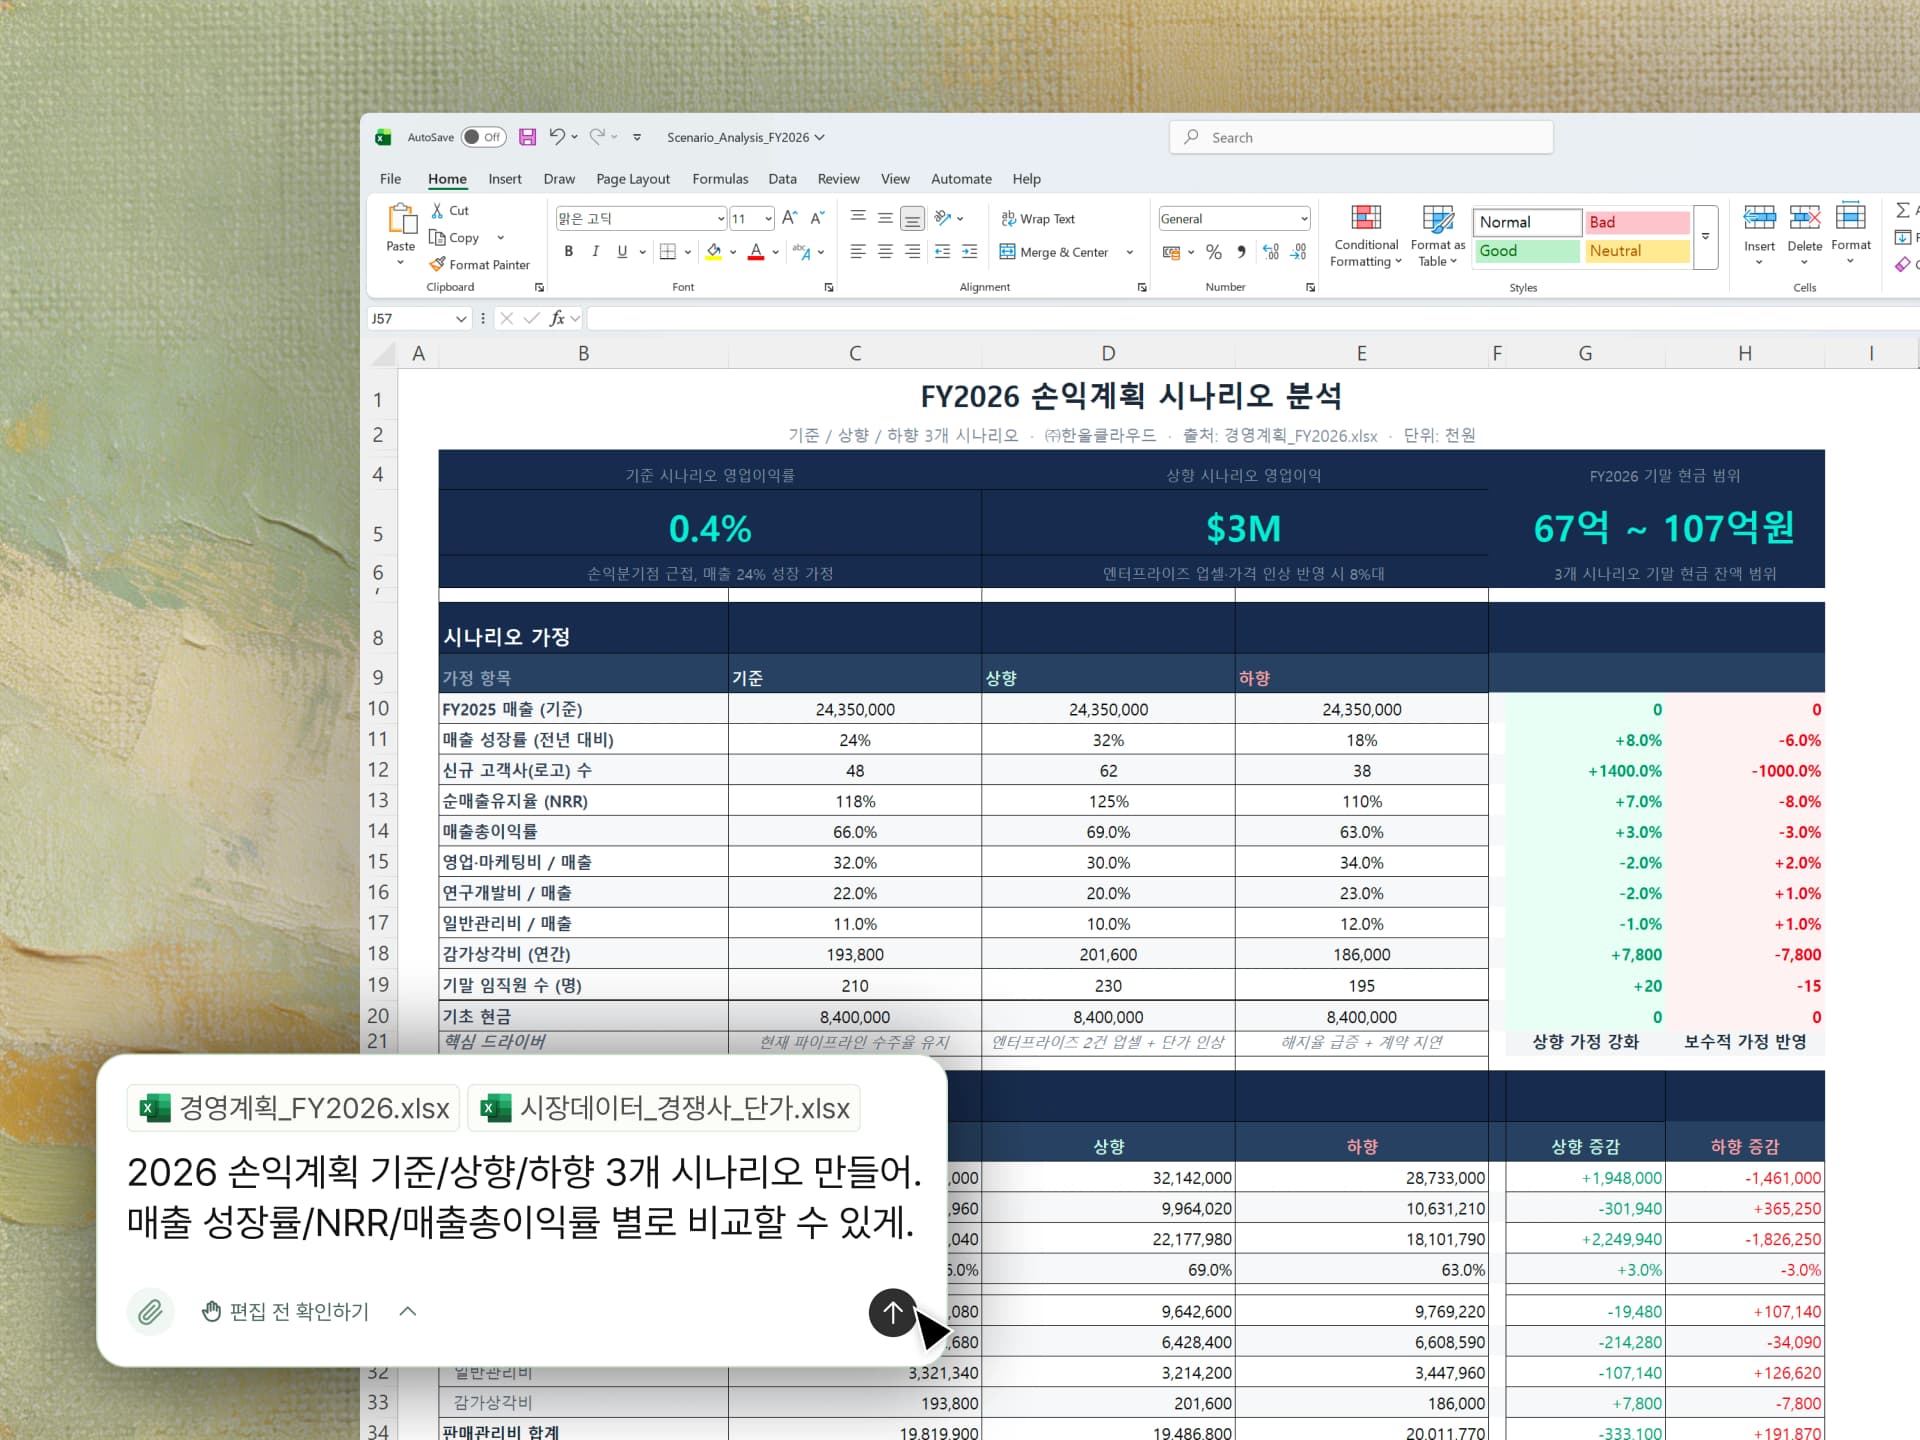This screenshot has height=1440, width=1920.
Task: Select the Good cell style swatch
Action: tap(1525, 251)
